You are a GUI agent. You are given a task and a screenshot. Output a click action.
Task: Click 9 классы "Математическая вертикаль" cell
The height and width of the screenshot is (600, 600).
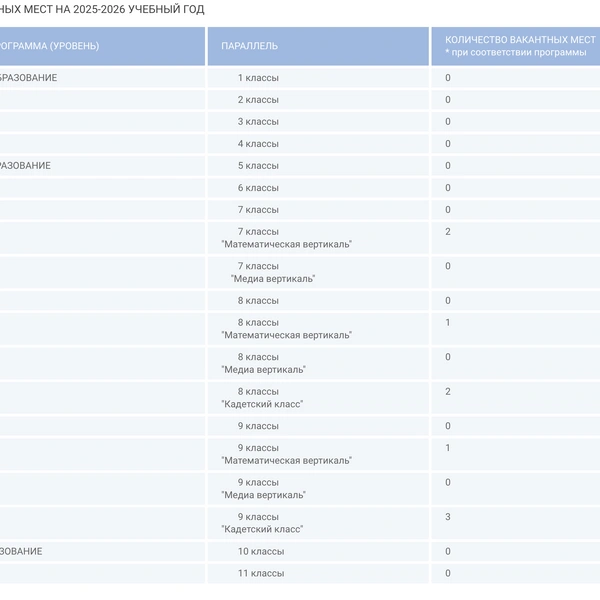tap(318, 454)
